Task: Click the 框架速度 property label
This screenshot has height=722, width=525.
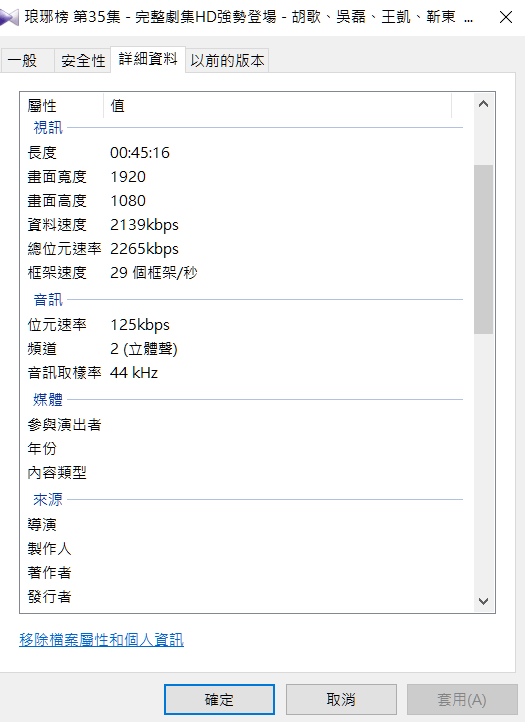Action: [x=57, y=273]
